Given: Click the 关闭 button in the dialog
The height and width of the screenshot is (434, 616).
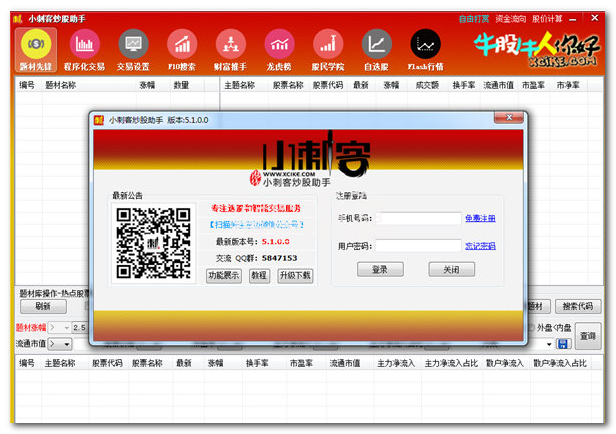Looking at the screenshot, I should (451, 269).
